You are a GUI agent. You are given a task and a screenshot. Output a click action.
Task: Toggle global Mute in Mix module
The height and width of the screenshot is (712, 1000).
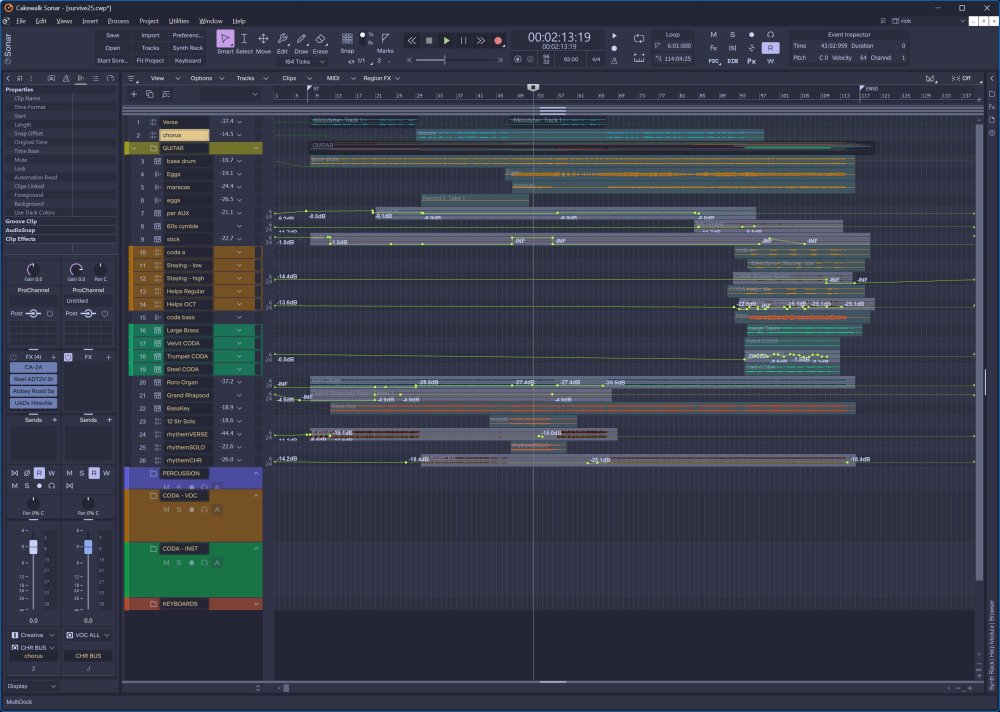[x=714, y=34]
